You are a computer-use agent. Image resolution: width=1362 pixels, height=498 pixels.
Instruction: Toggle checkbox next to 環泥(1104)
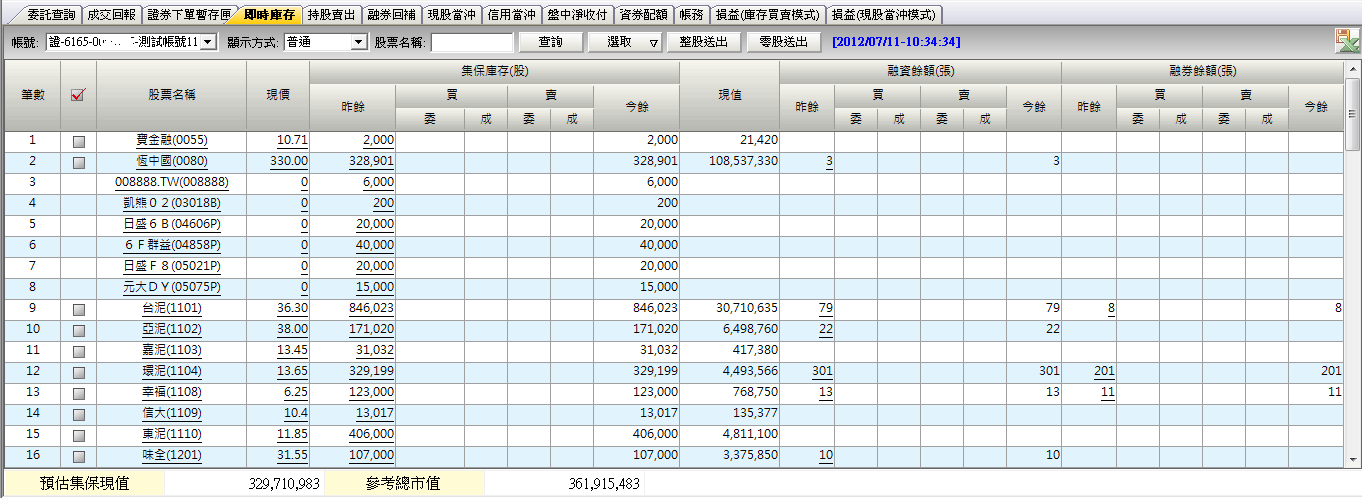pyautogui.click(x=79, y=372)
